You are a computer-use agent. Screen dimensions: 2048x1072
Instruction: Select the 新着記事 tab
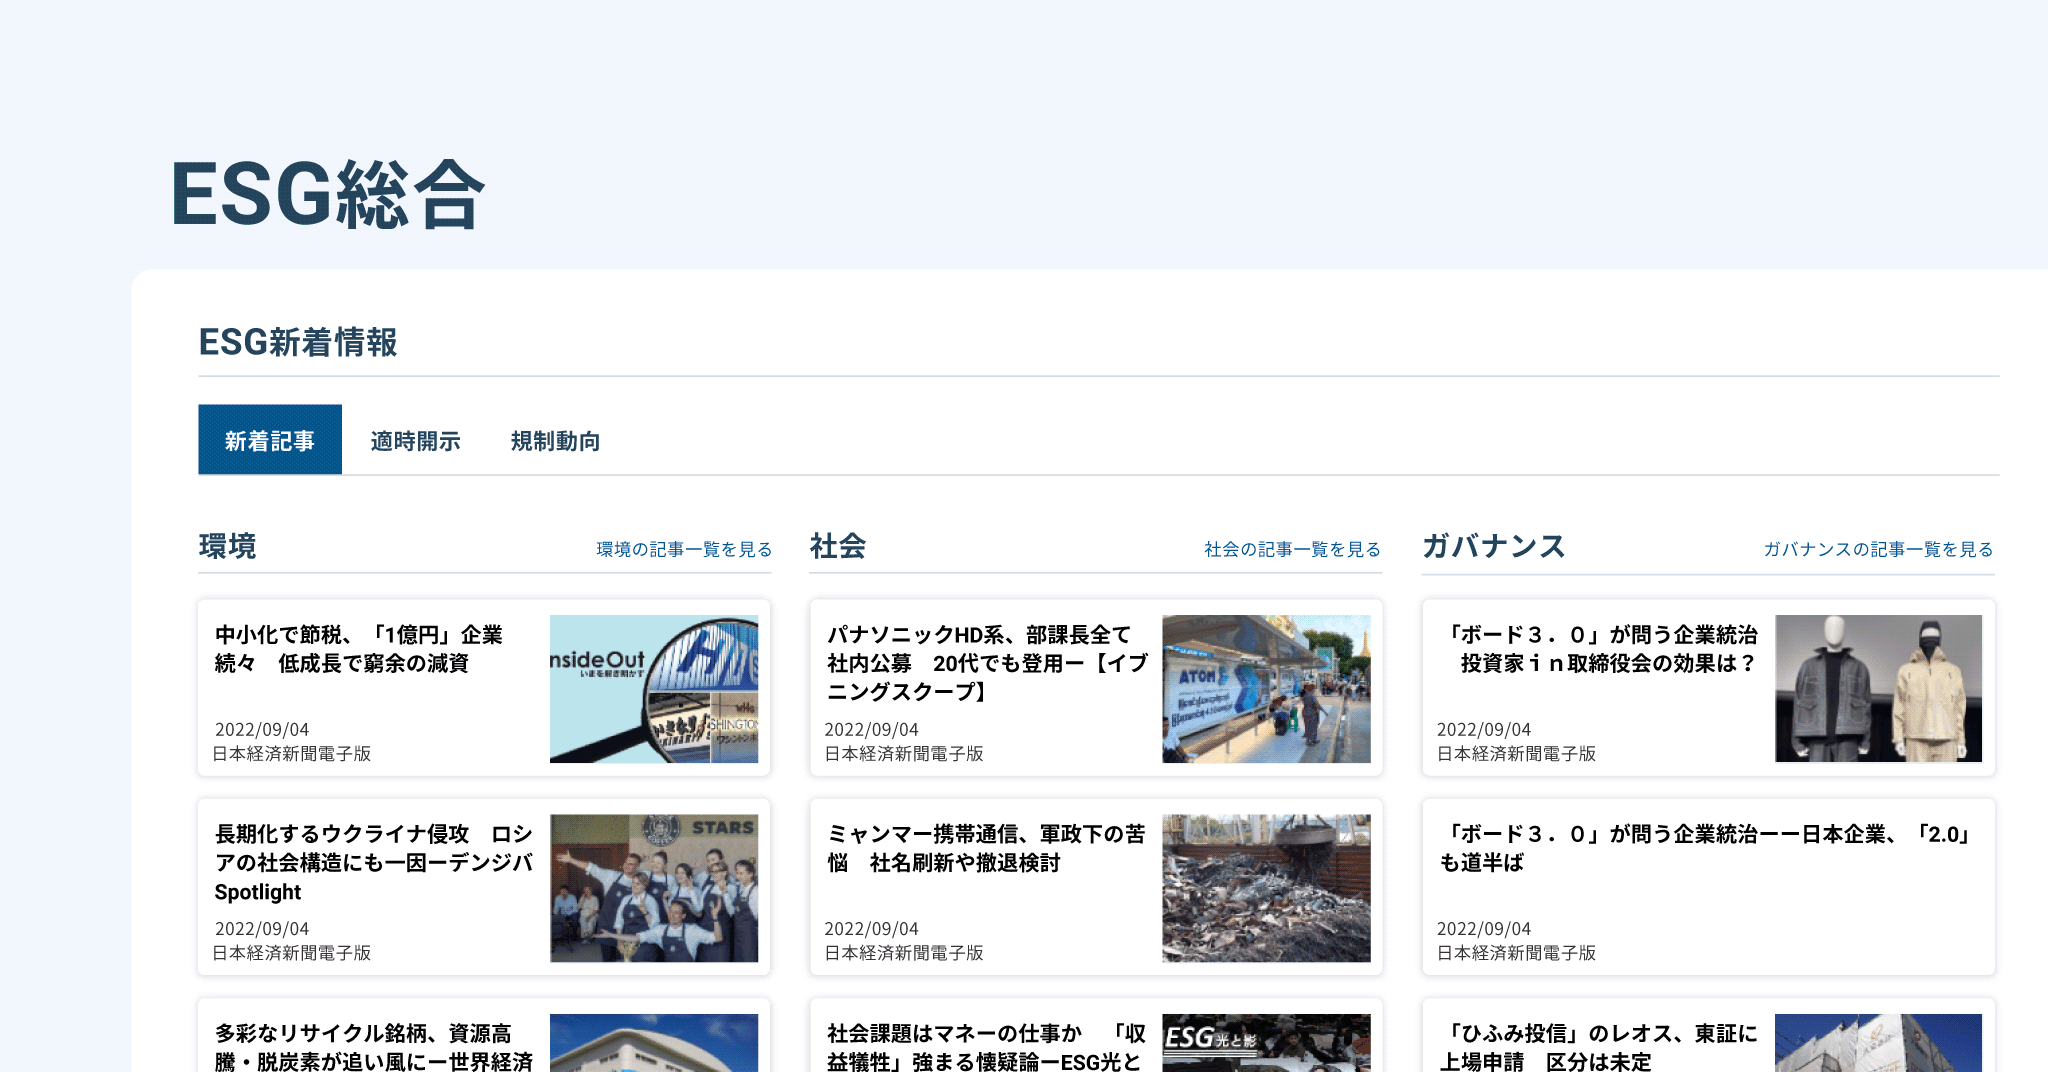270,440
